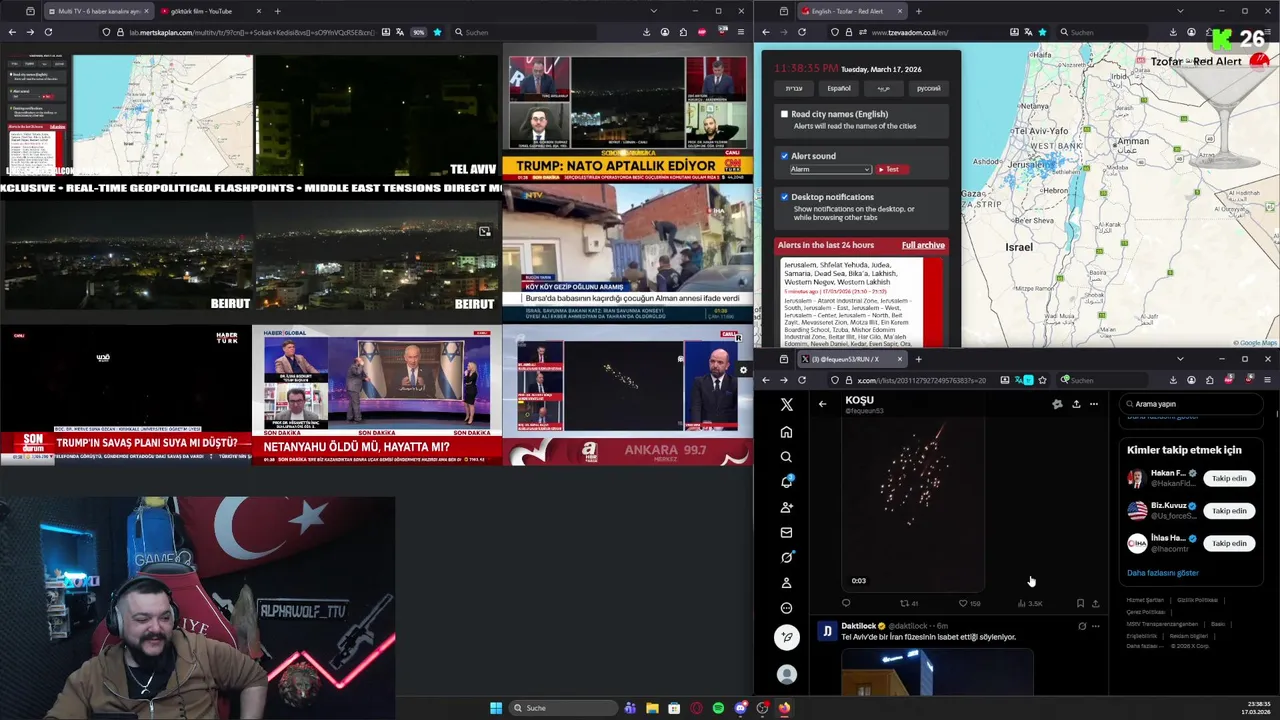The width and height of the screenshot is (1280, 720).
Task: Repost the post with 41 reposts
Action: [909, 603]
